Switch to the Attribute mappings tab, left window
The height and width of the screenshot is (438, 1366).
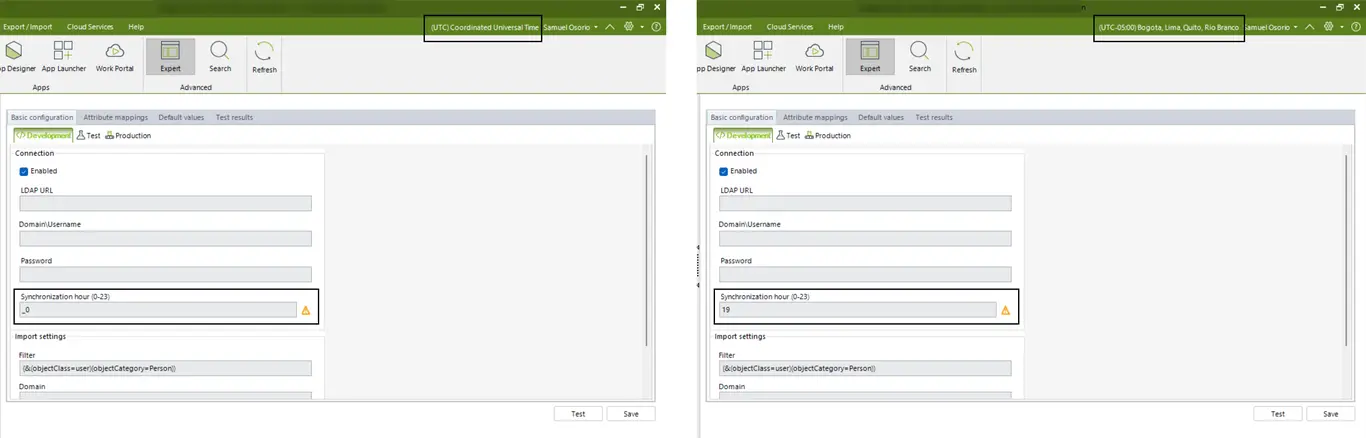115,117
